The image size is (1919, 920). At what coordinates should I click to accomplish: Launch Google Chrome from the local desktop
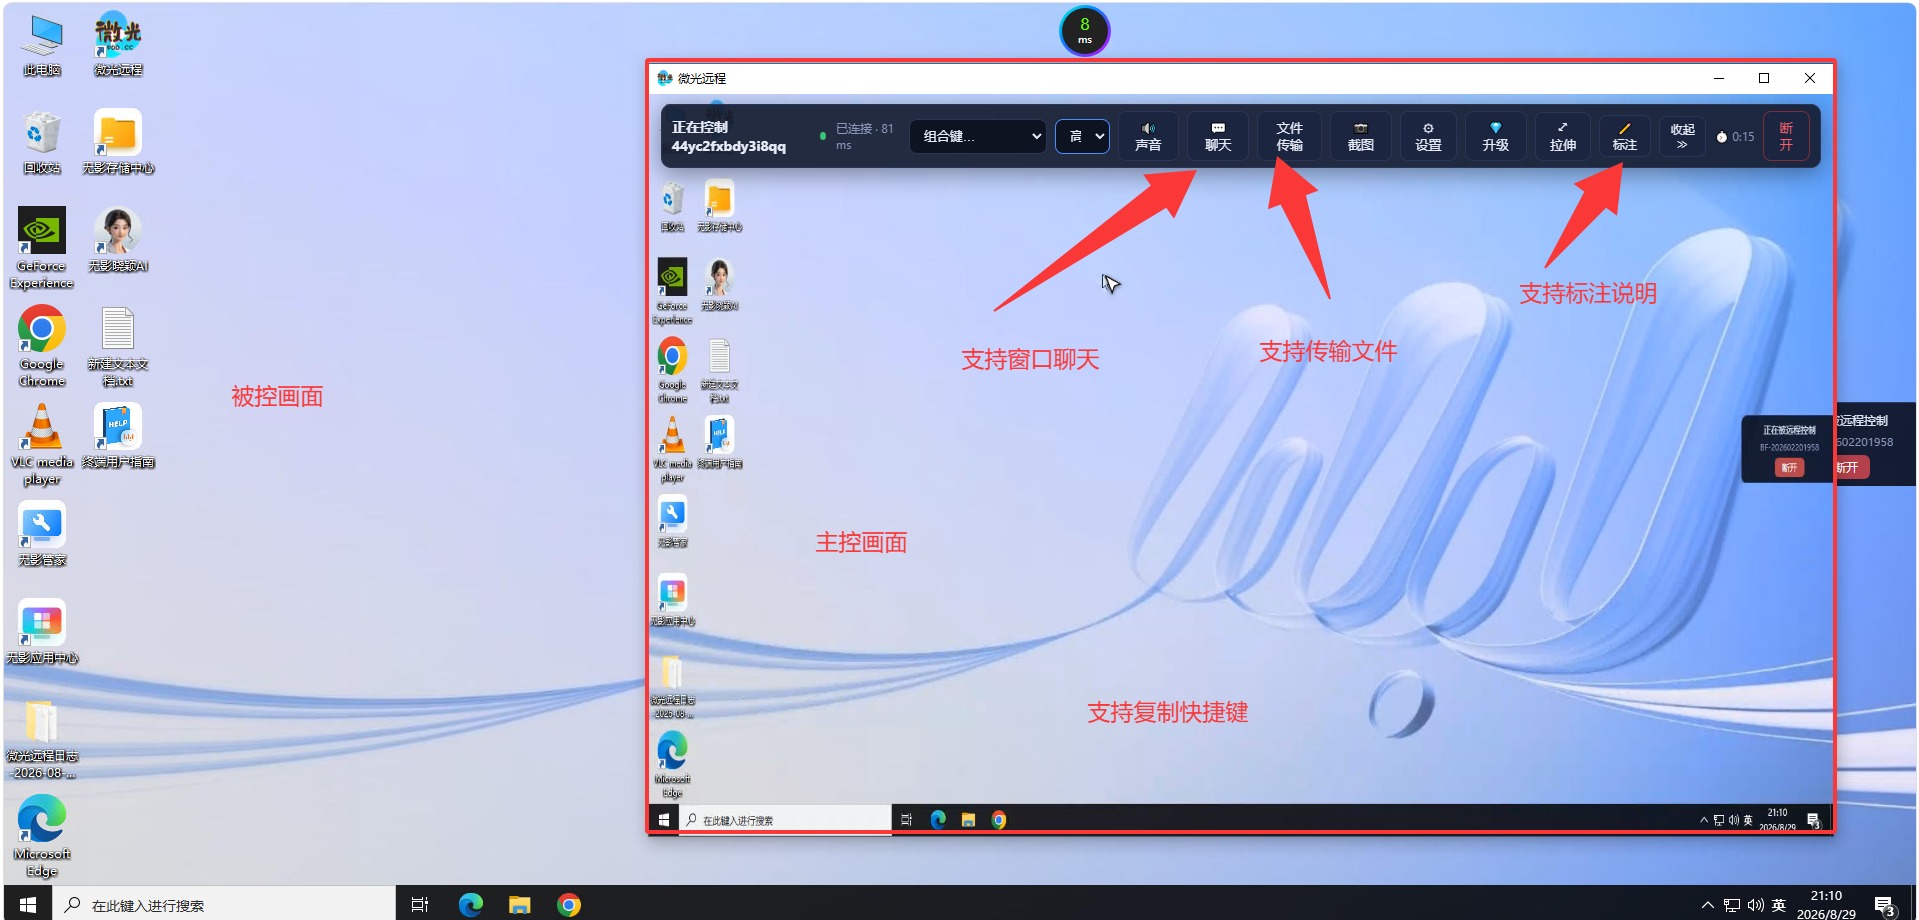pos(42,346)
